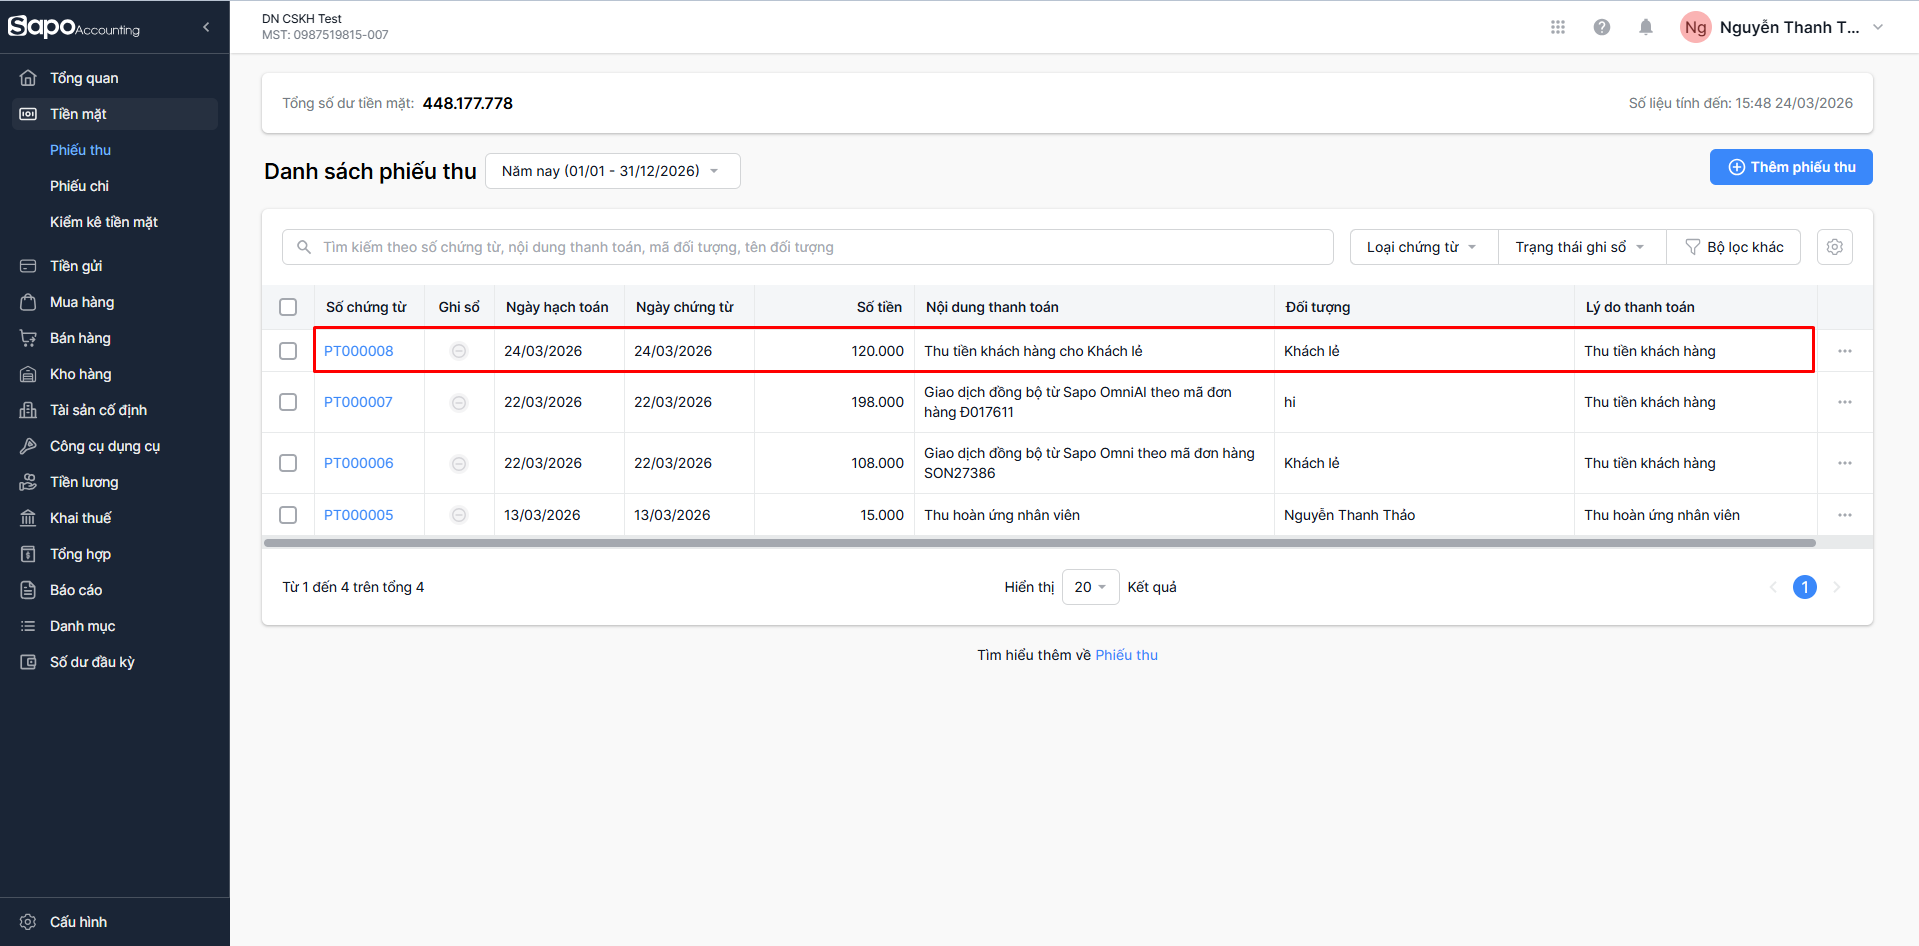This screenshot has height=946, width=1919.
Task: Go to 'Phiếu chi' in the sidebar
Action: [79, 186]
